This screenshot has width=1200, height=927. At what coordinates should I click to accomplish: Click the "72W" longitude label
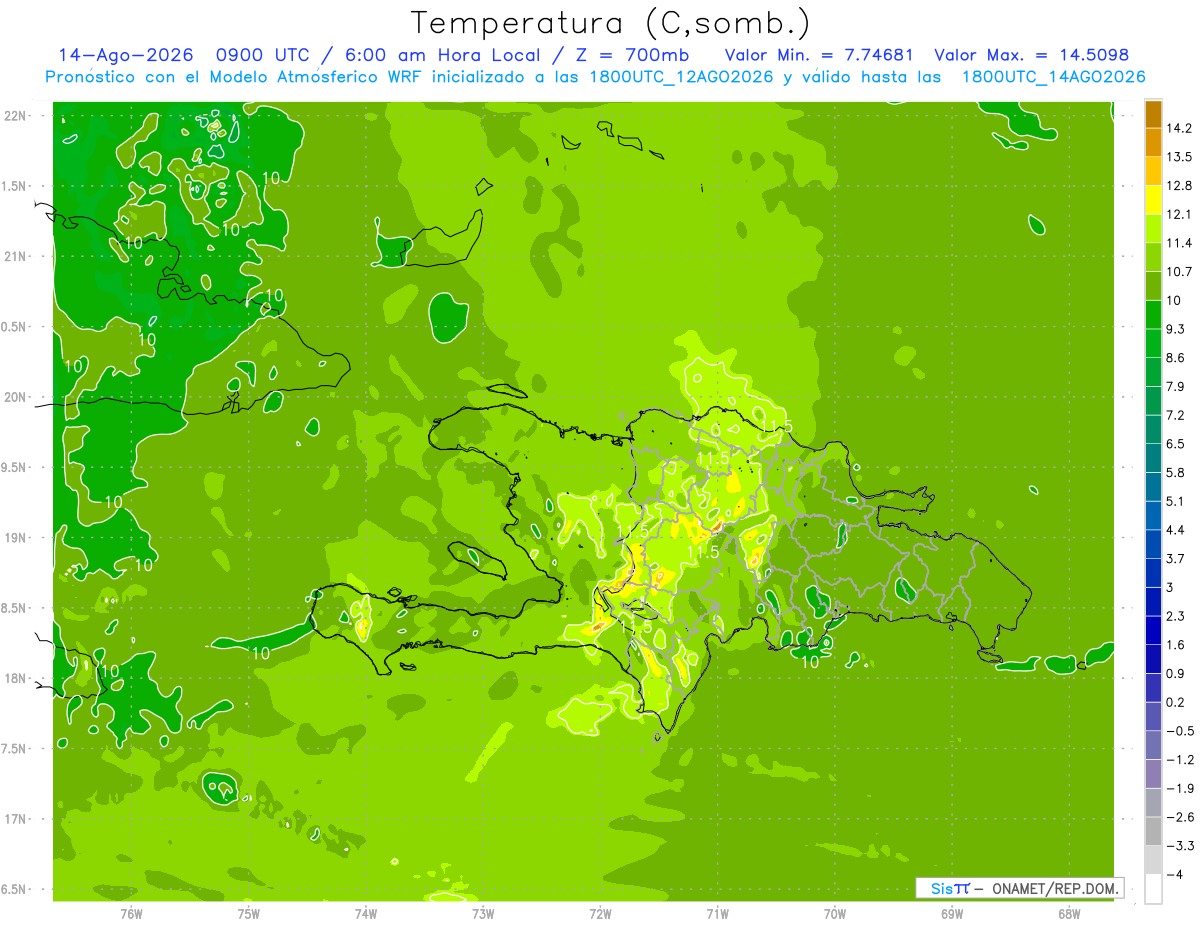pyautogui.click(x=600, y=914)
